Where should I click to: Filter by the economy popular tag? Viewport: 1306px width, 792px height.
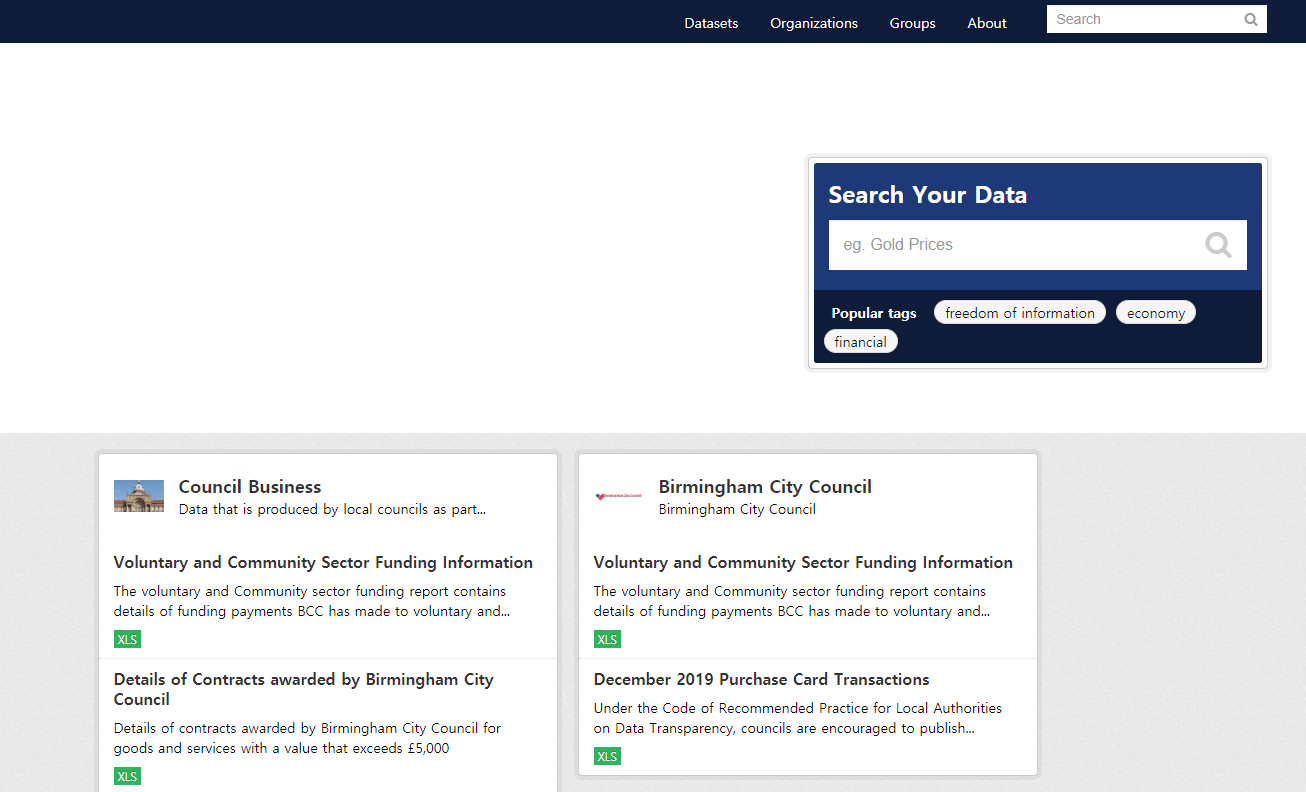1155,313
